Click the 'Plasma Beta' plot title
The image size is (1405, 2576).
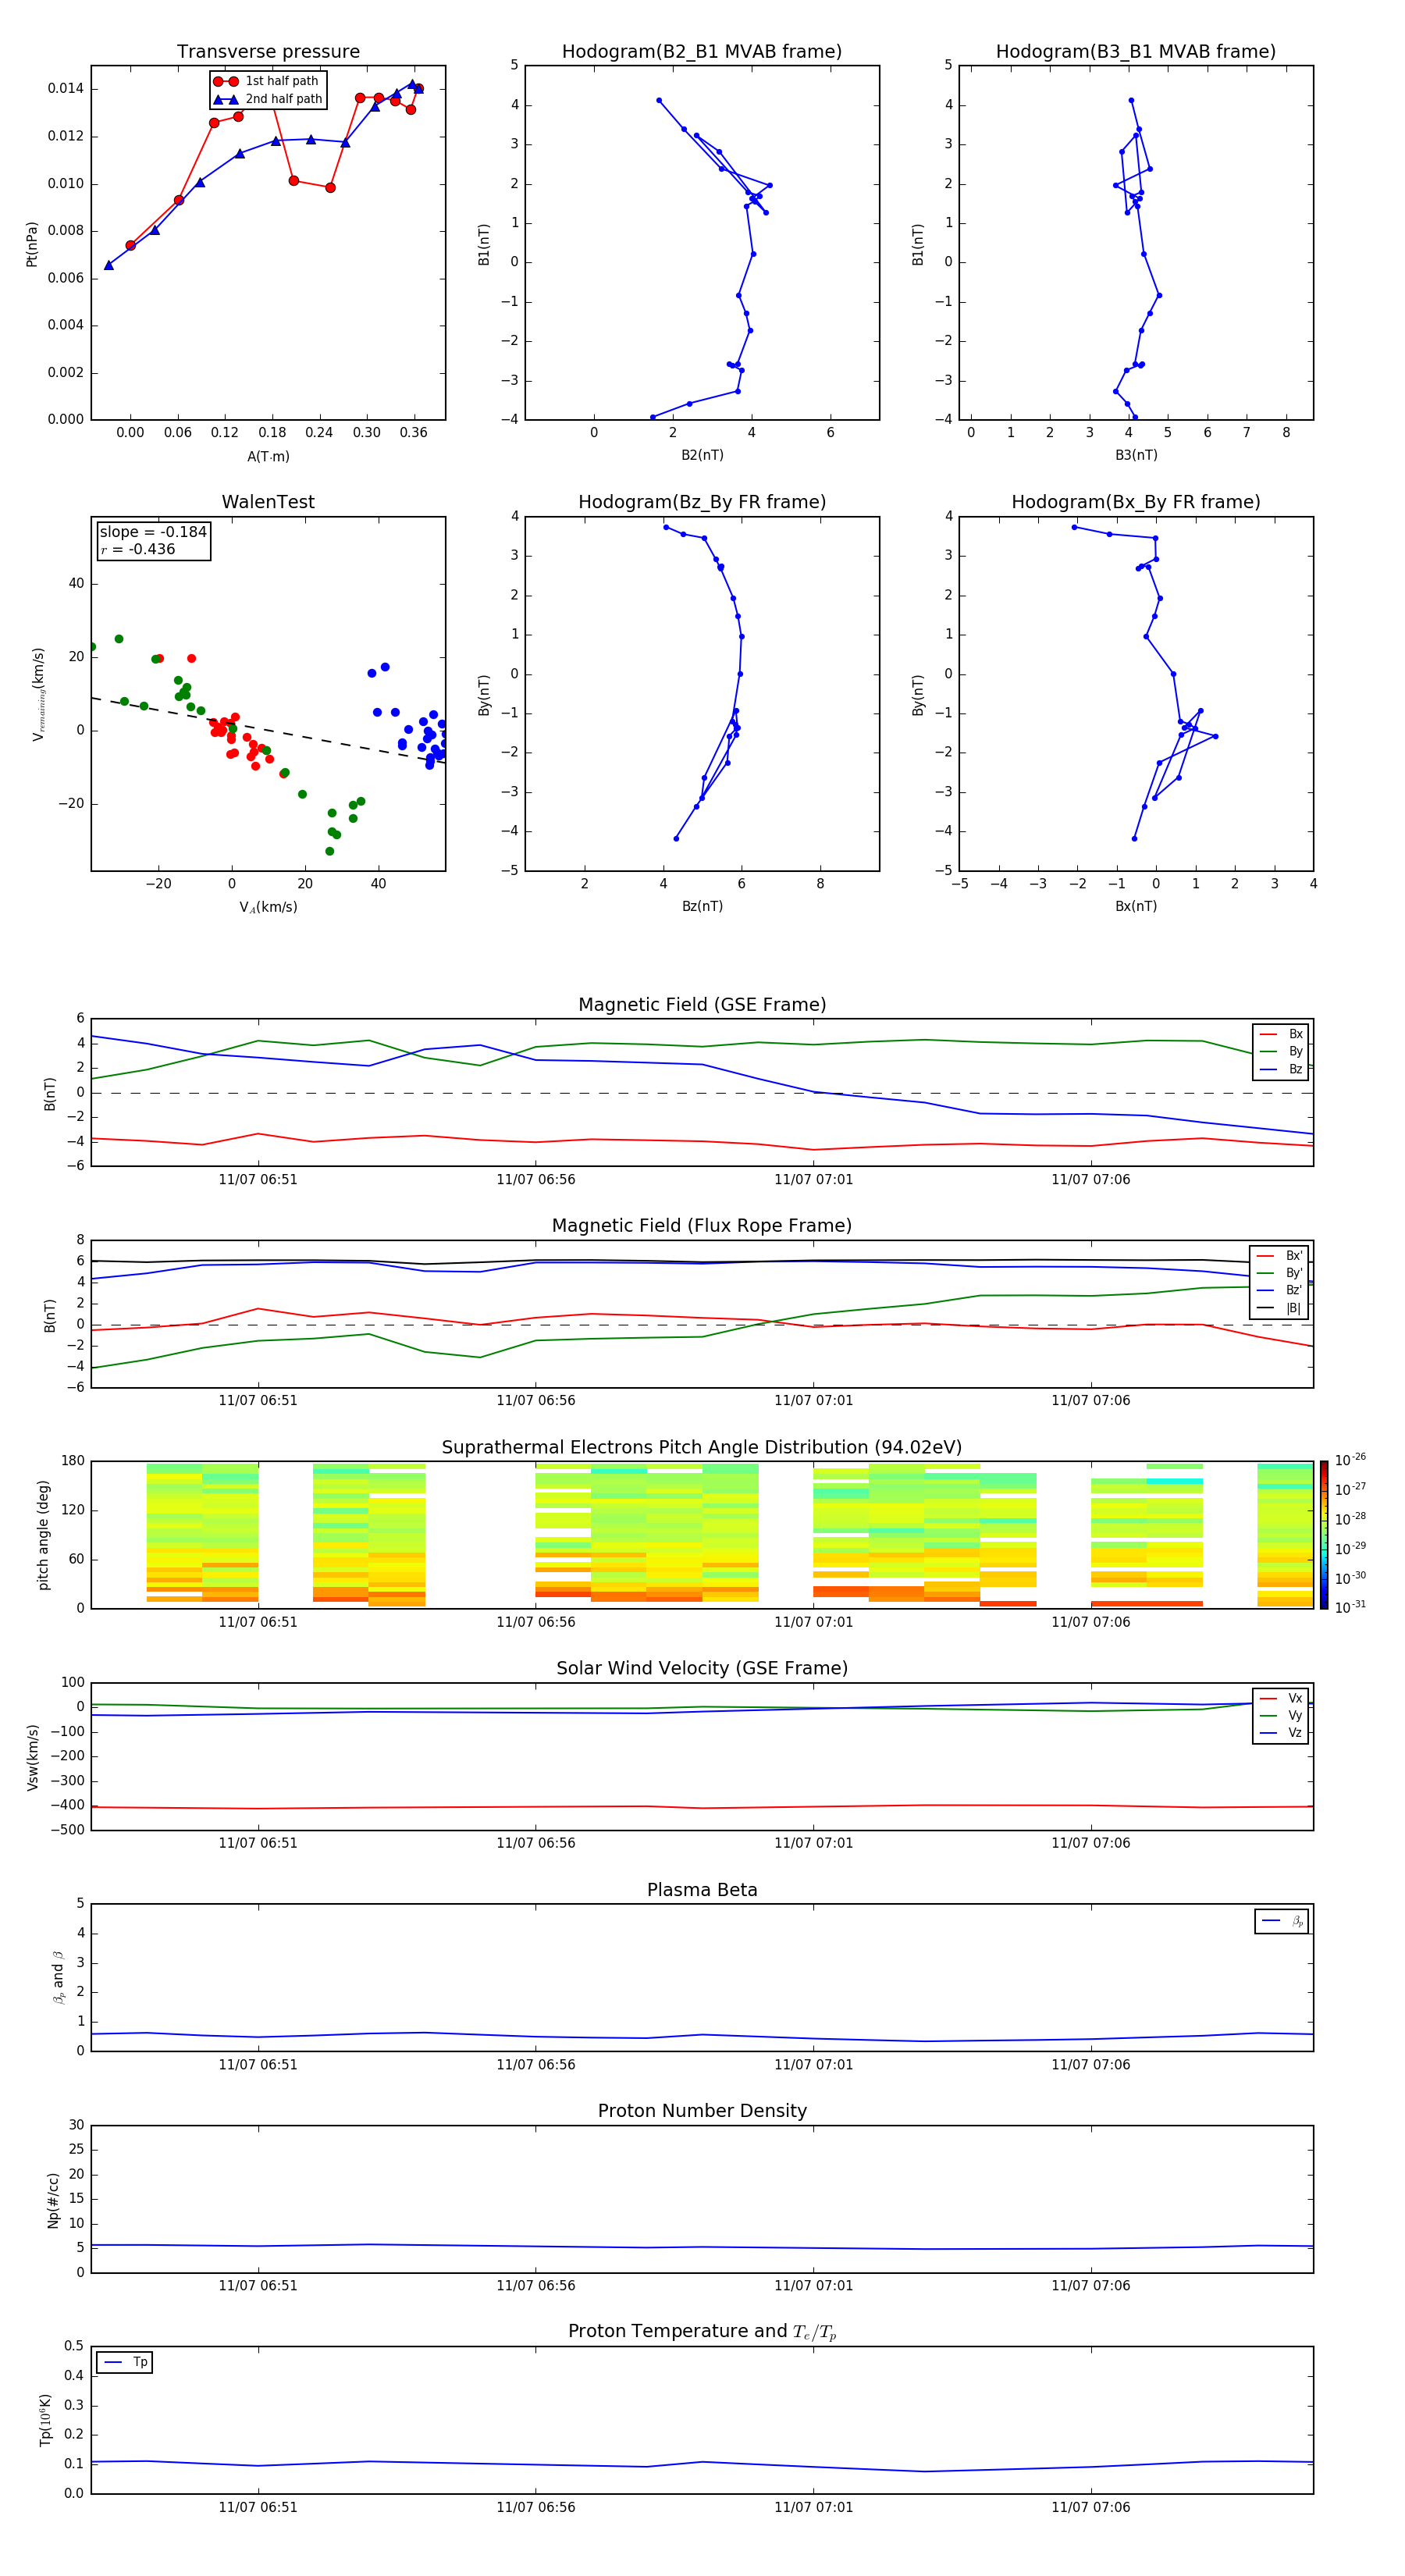point(702,1891)
